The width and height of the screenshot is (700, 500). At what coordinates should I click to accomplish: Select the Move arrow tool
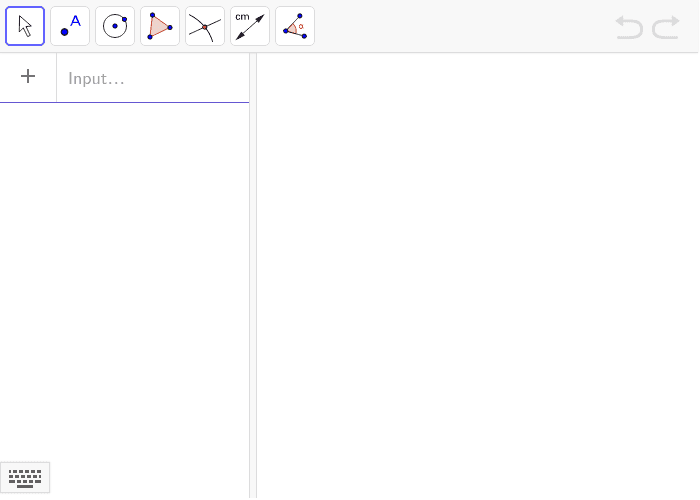click(x=25, y=26)
